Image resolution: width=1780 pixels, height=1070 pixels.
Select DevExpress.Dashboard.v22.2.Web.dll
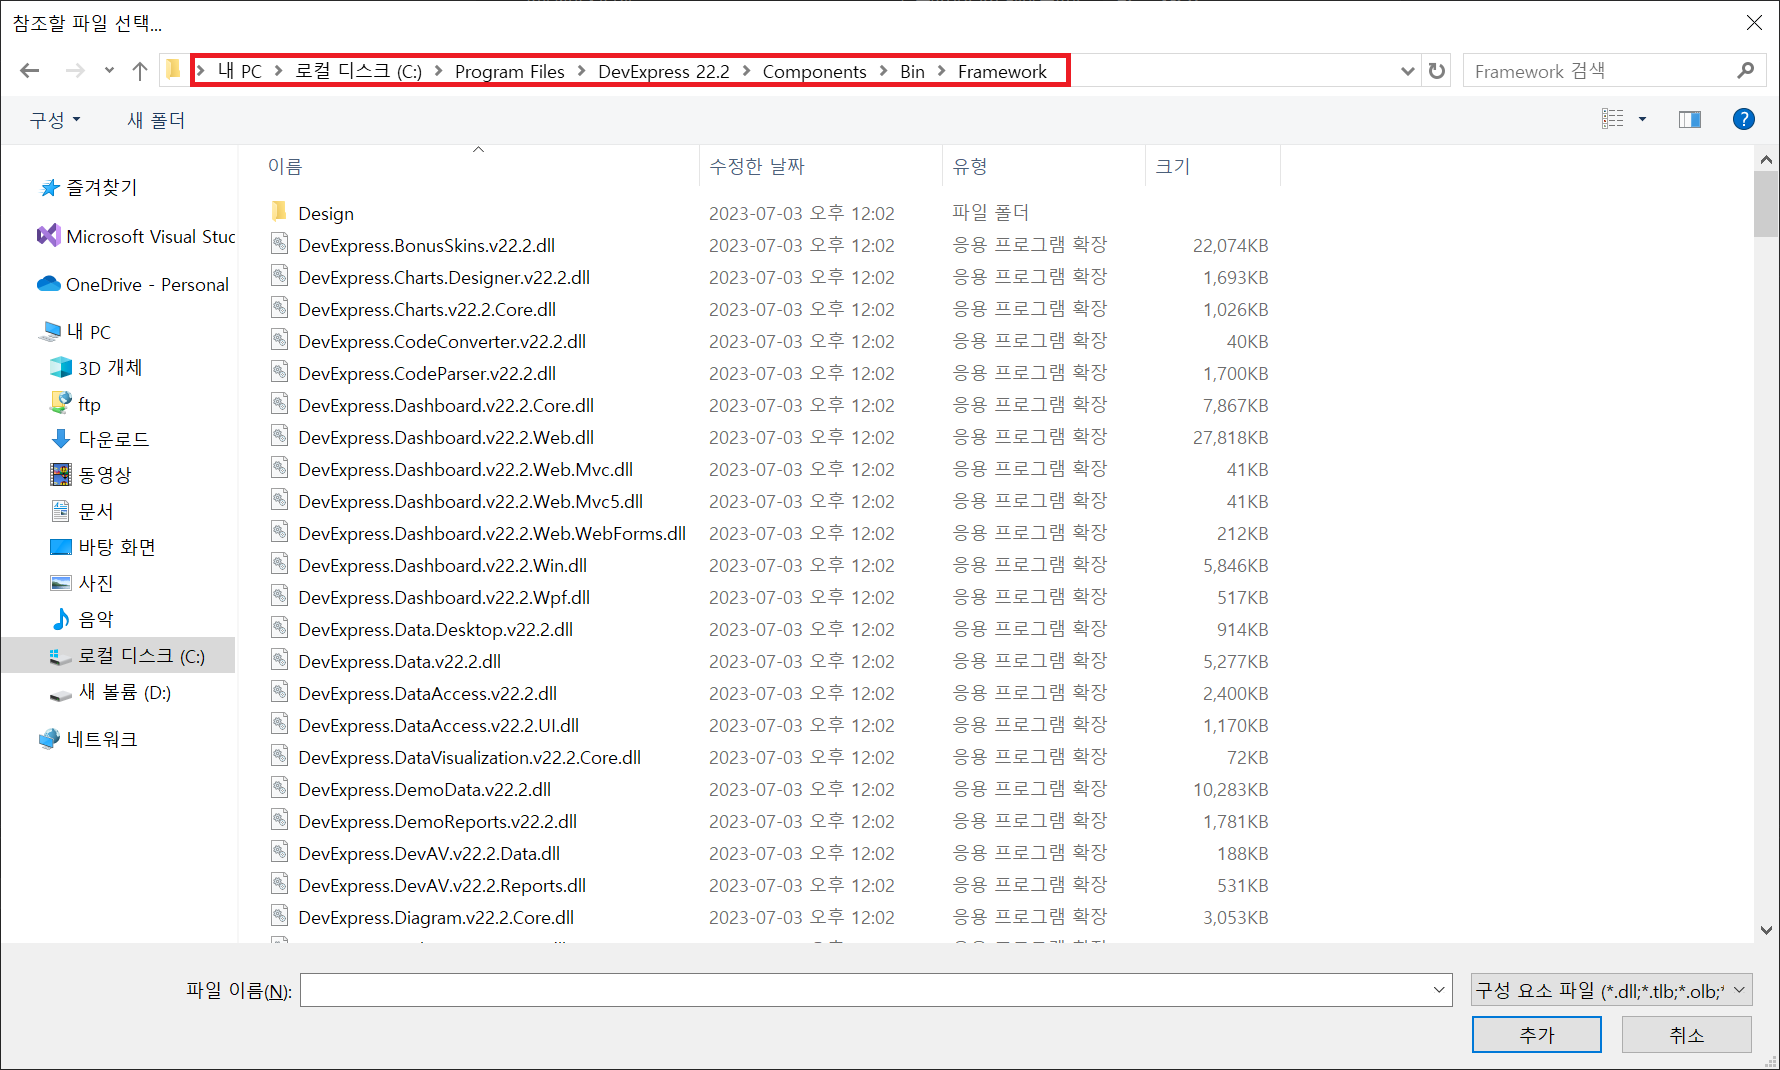(x=446, y=437)
